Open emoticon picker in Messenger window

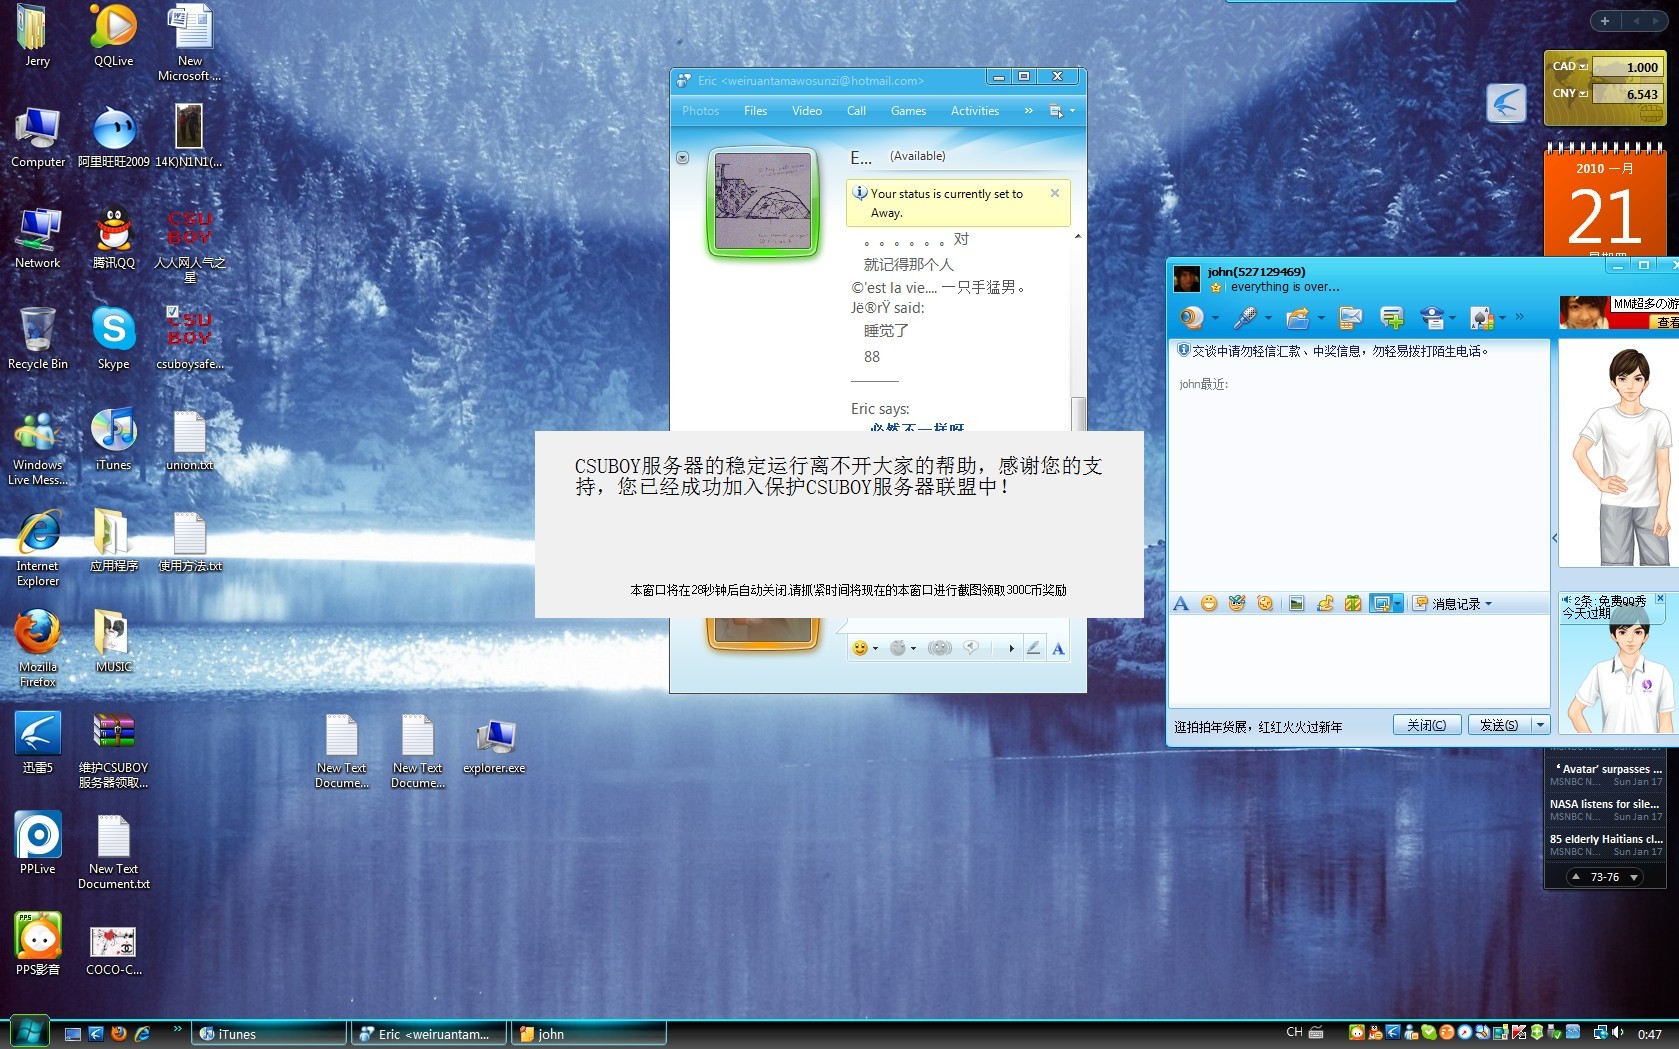859,648
